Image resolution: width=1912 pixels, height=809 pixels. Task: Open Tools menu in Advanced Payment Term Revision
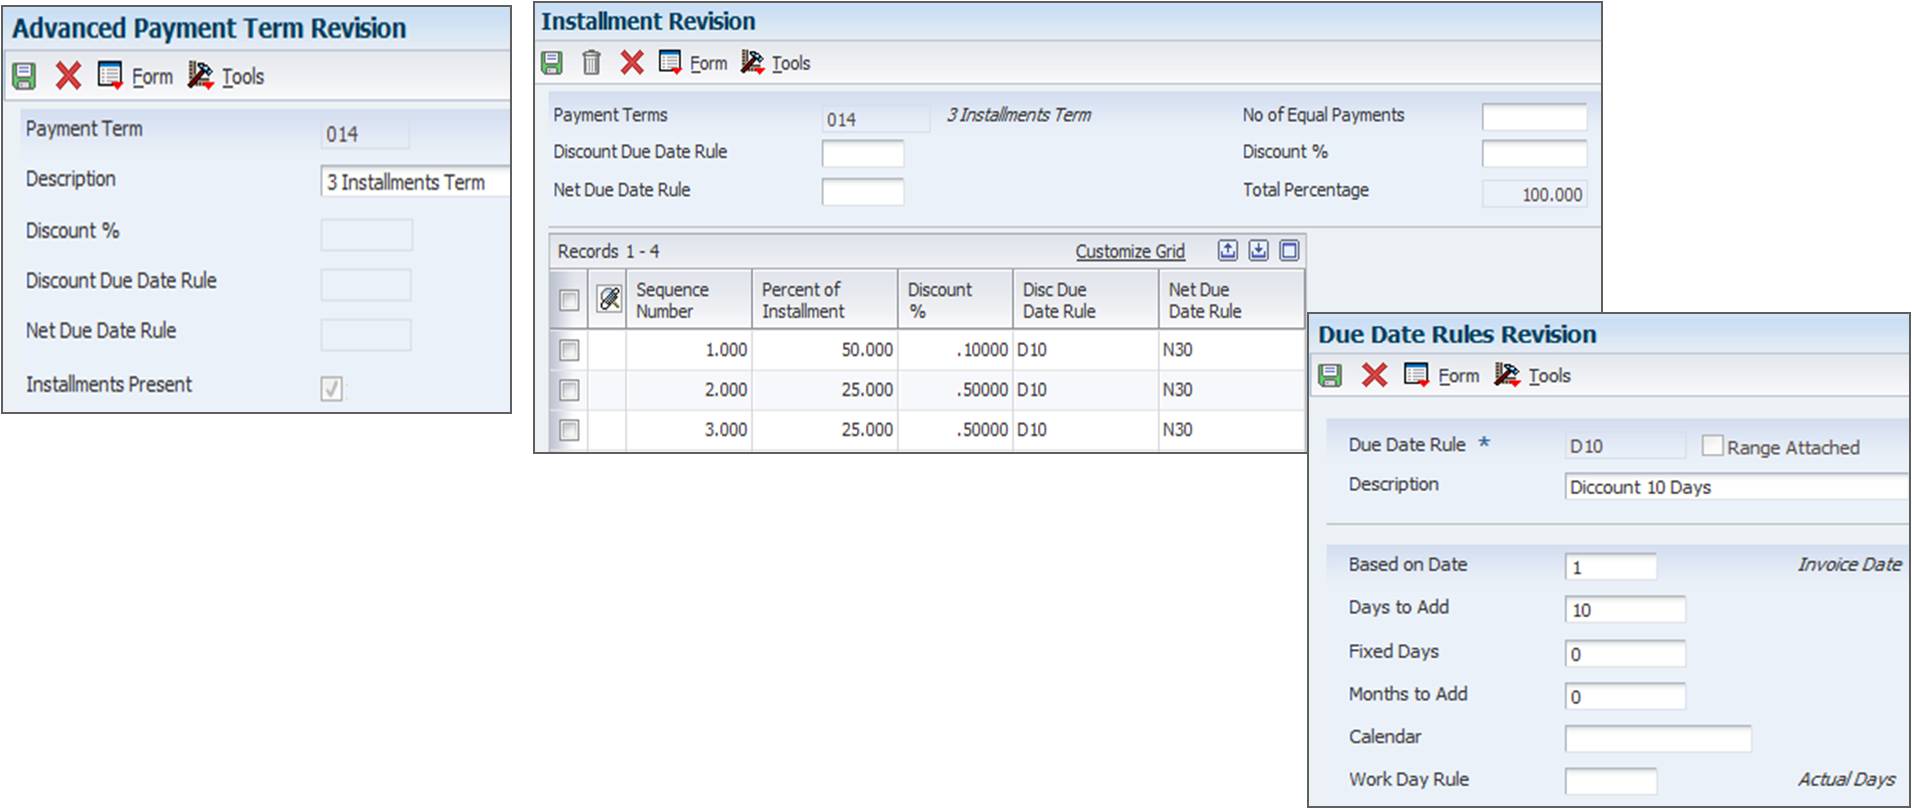pos(243,77)
